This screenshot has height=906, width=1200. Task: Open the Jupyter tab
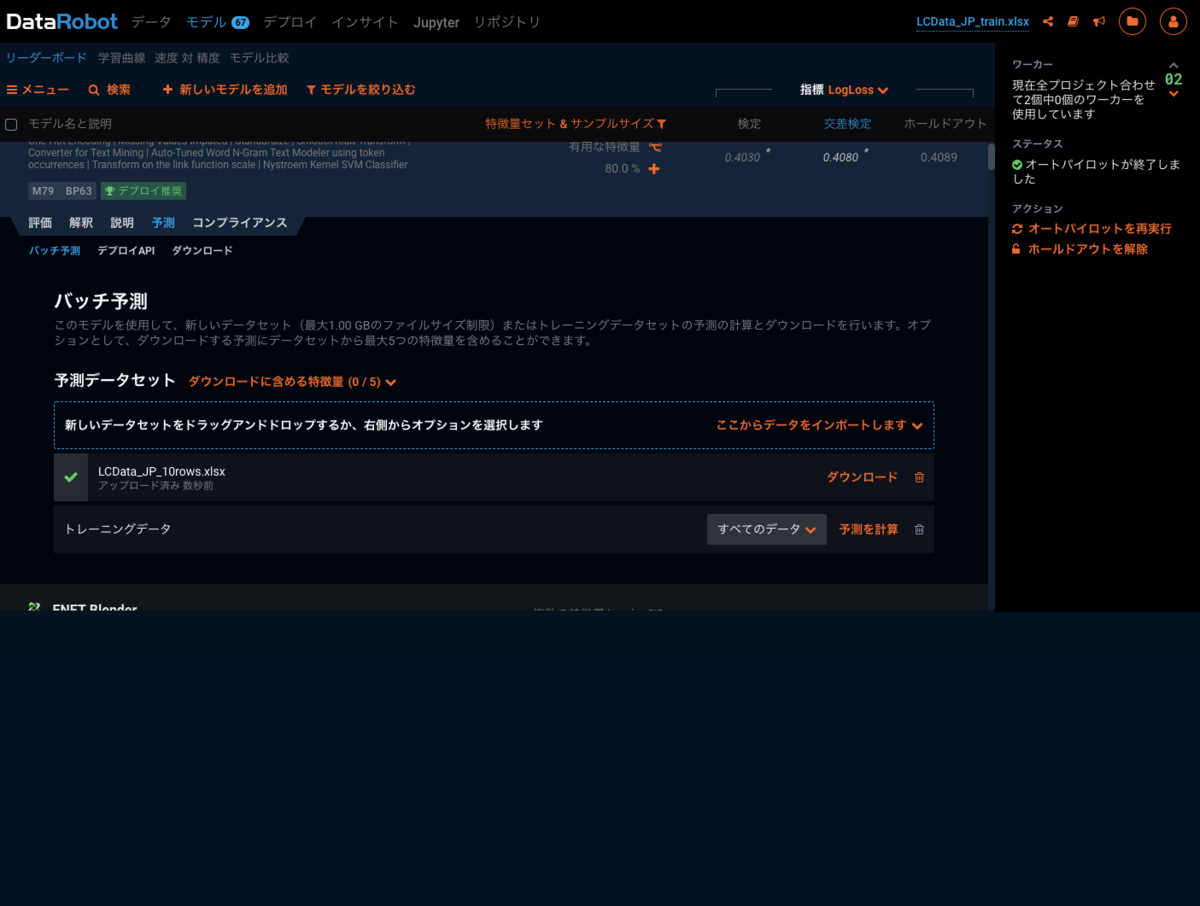click(x=437, y=22)
